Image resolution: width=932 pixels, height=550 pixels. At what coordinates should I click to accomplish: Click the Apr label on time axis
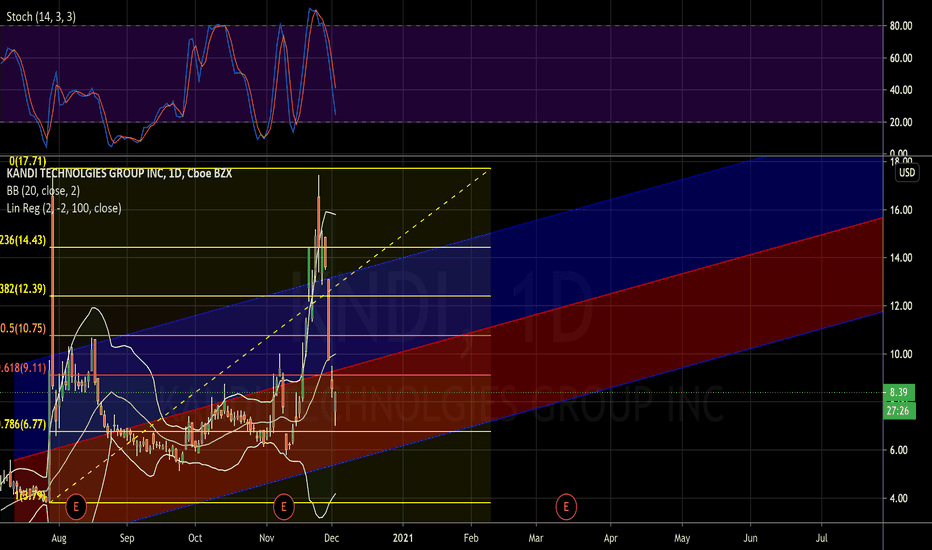610,538
